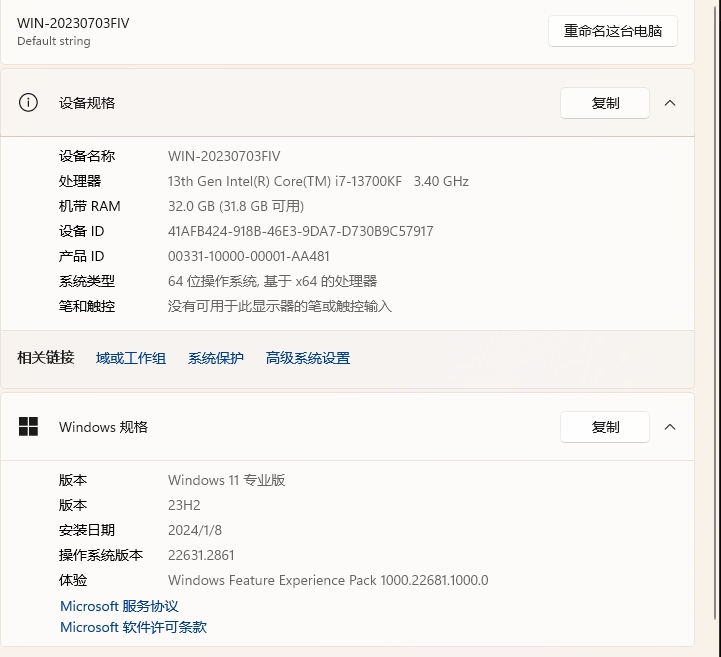Open the 系统保护 link

[216, 358]
